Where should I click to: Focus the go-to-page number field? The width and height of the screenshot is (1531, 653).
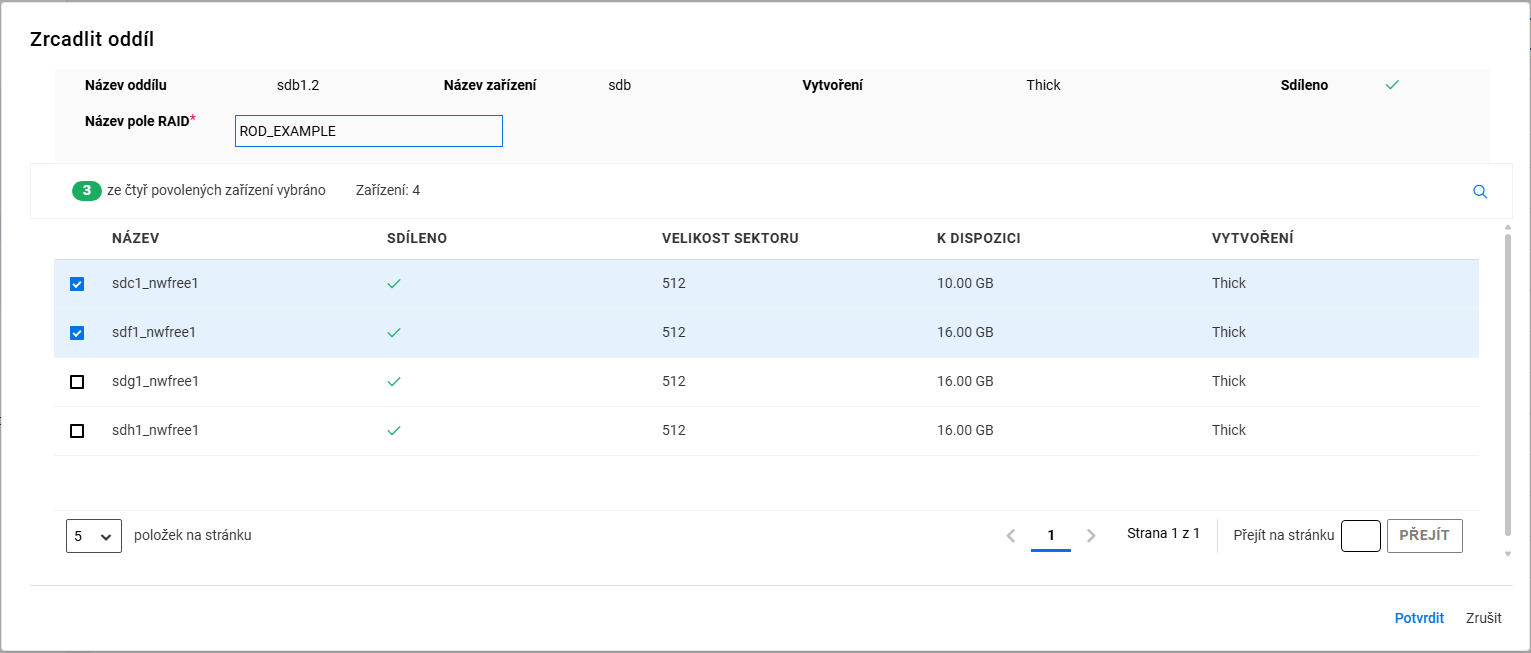click(x=1360, y=536)
